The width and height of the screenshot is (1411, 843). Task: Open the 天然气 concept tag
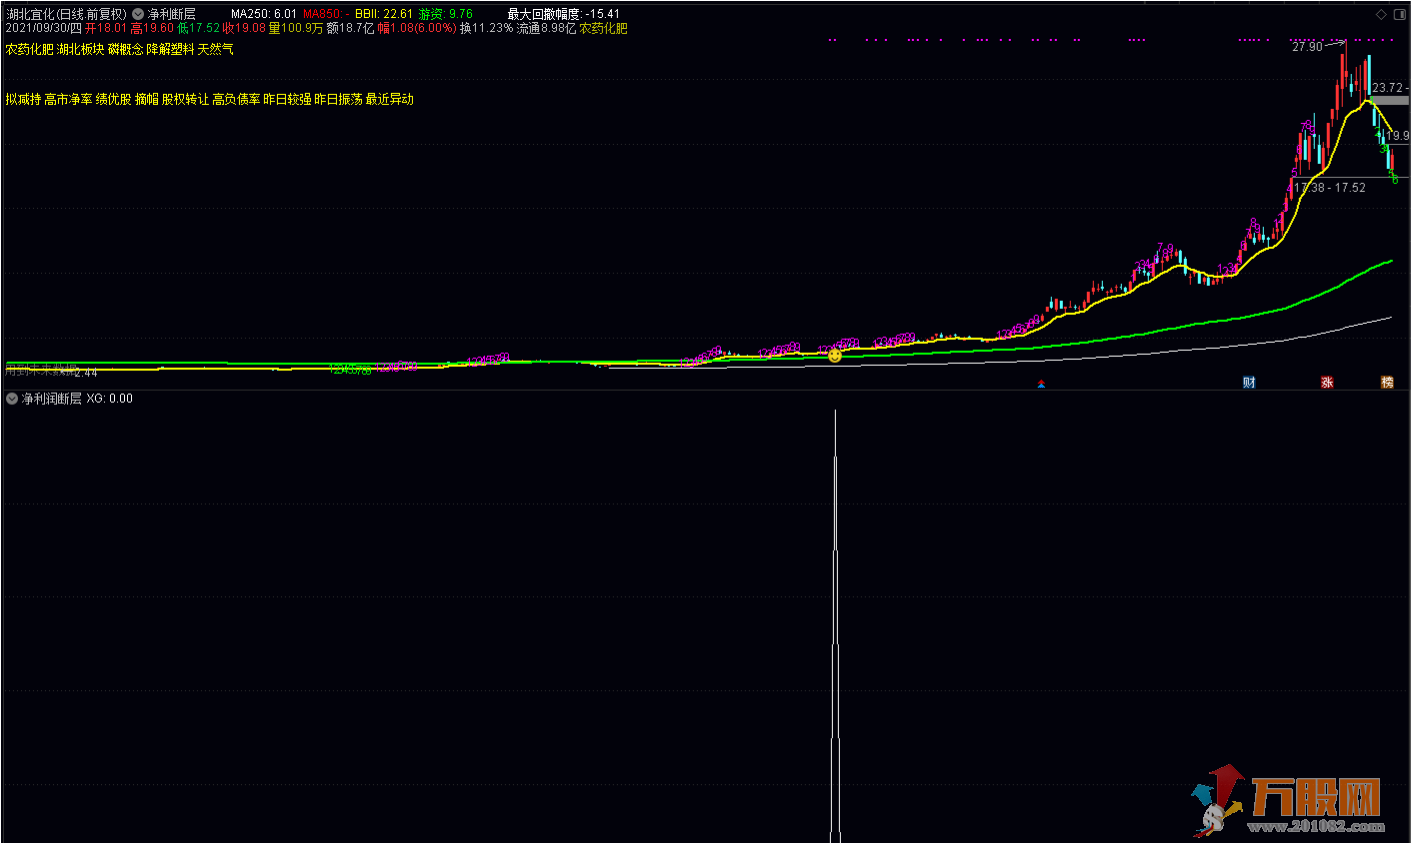[215, 49]
